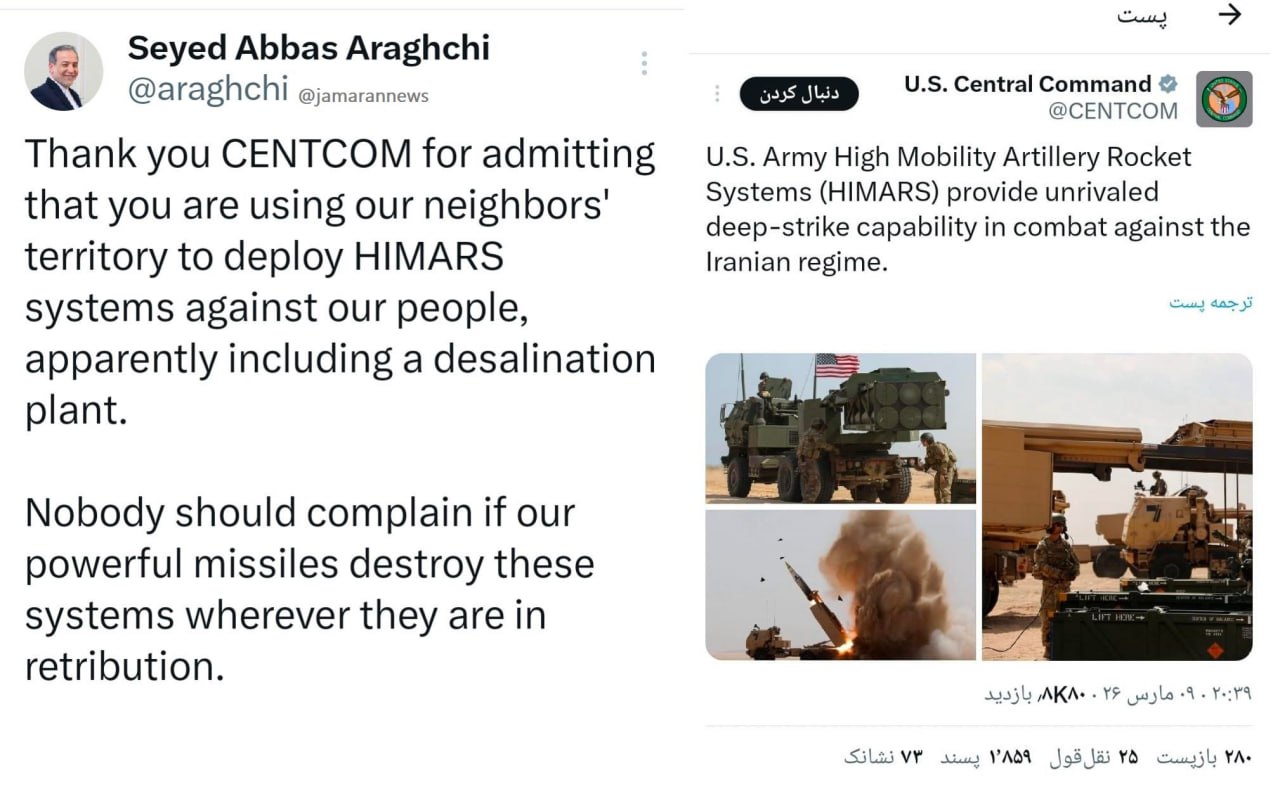Click the @araghchi handle
Screen dimensions: 1280x811
pyautogui.click(x=208, y=90)
